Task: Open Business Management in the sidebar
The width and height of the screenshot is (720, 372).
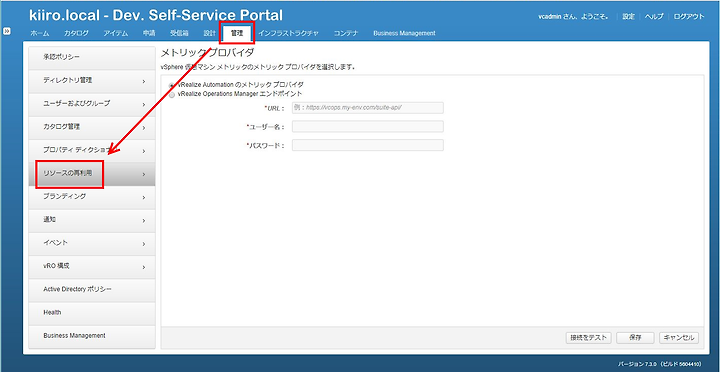Action: [92, 337]
